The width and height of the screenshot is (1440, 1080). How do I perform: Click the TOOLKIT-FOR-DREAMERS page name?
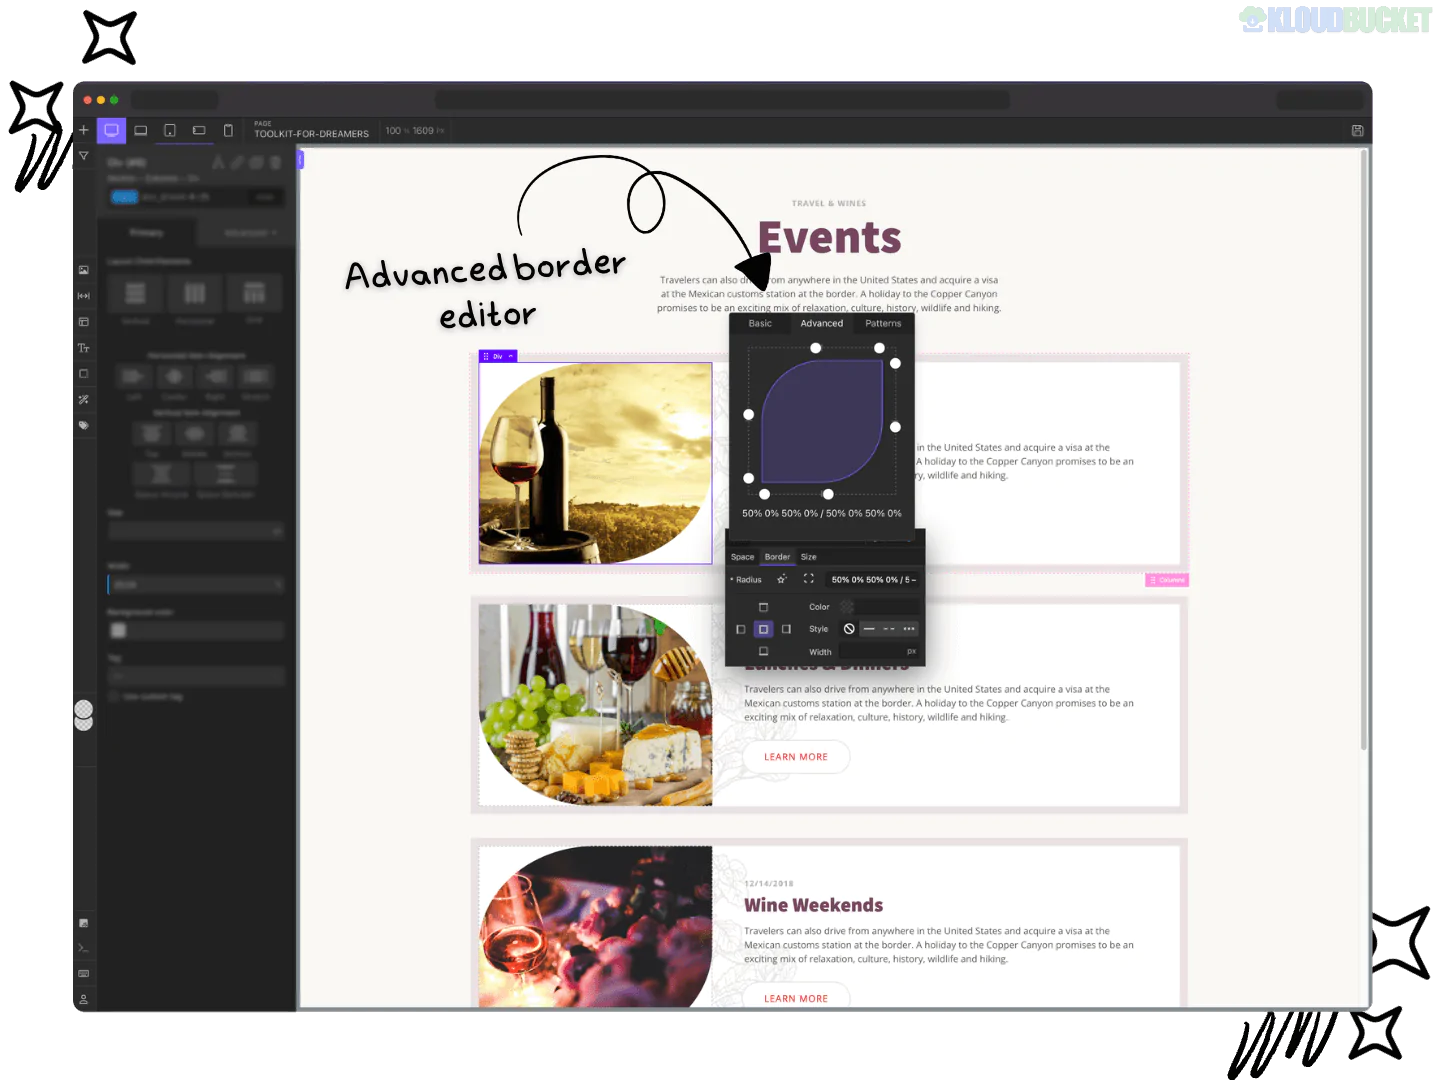(x=311, y=133)
